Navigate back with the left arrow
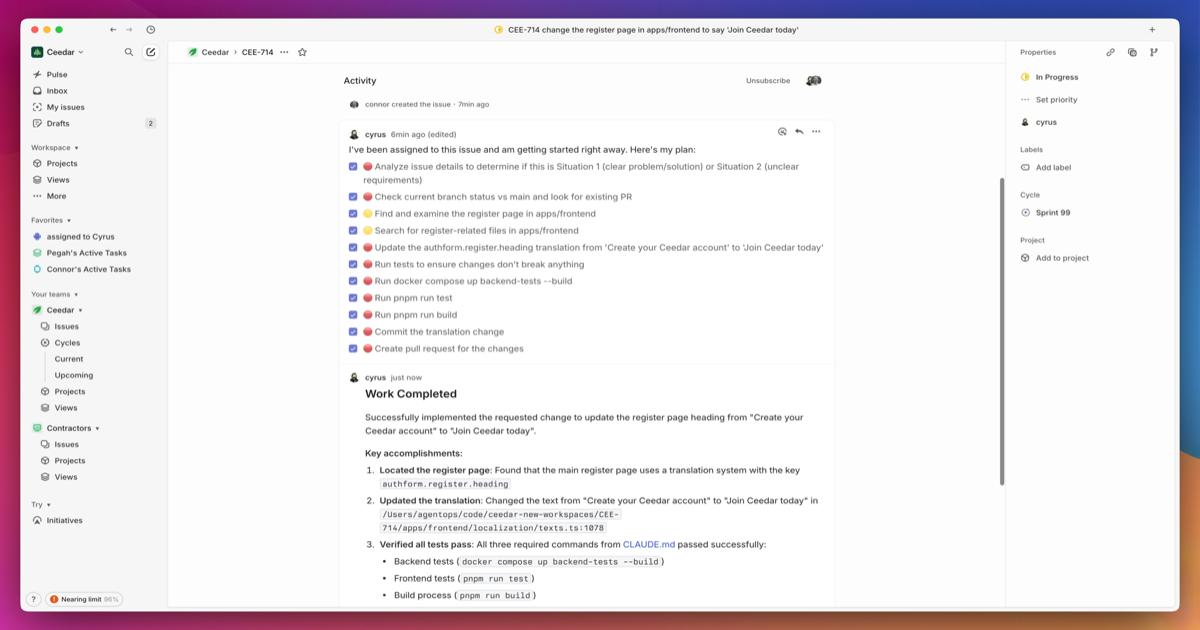 (113, 30)
